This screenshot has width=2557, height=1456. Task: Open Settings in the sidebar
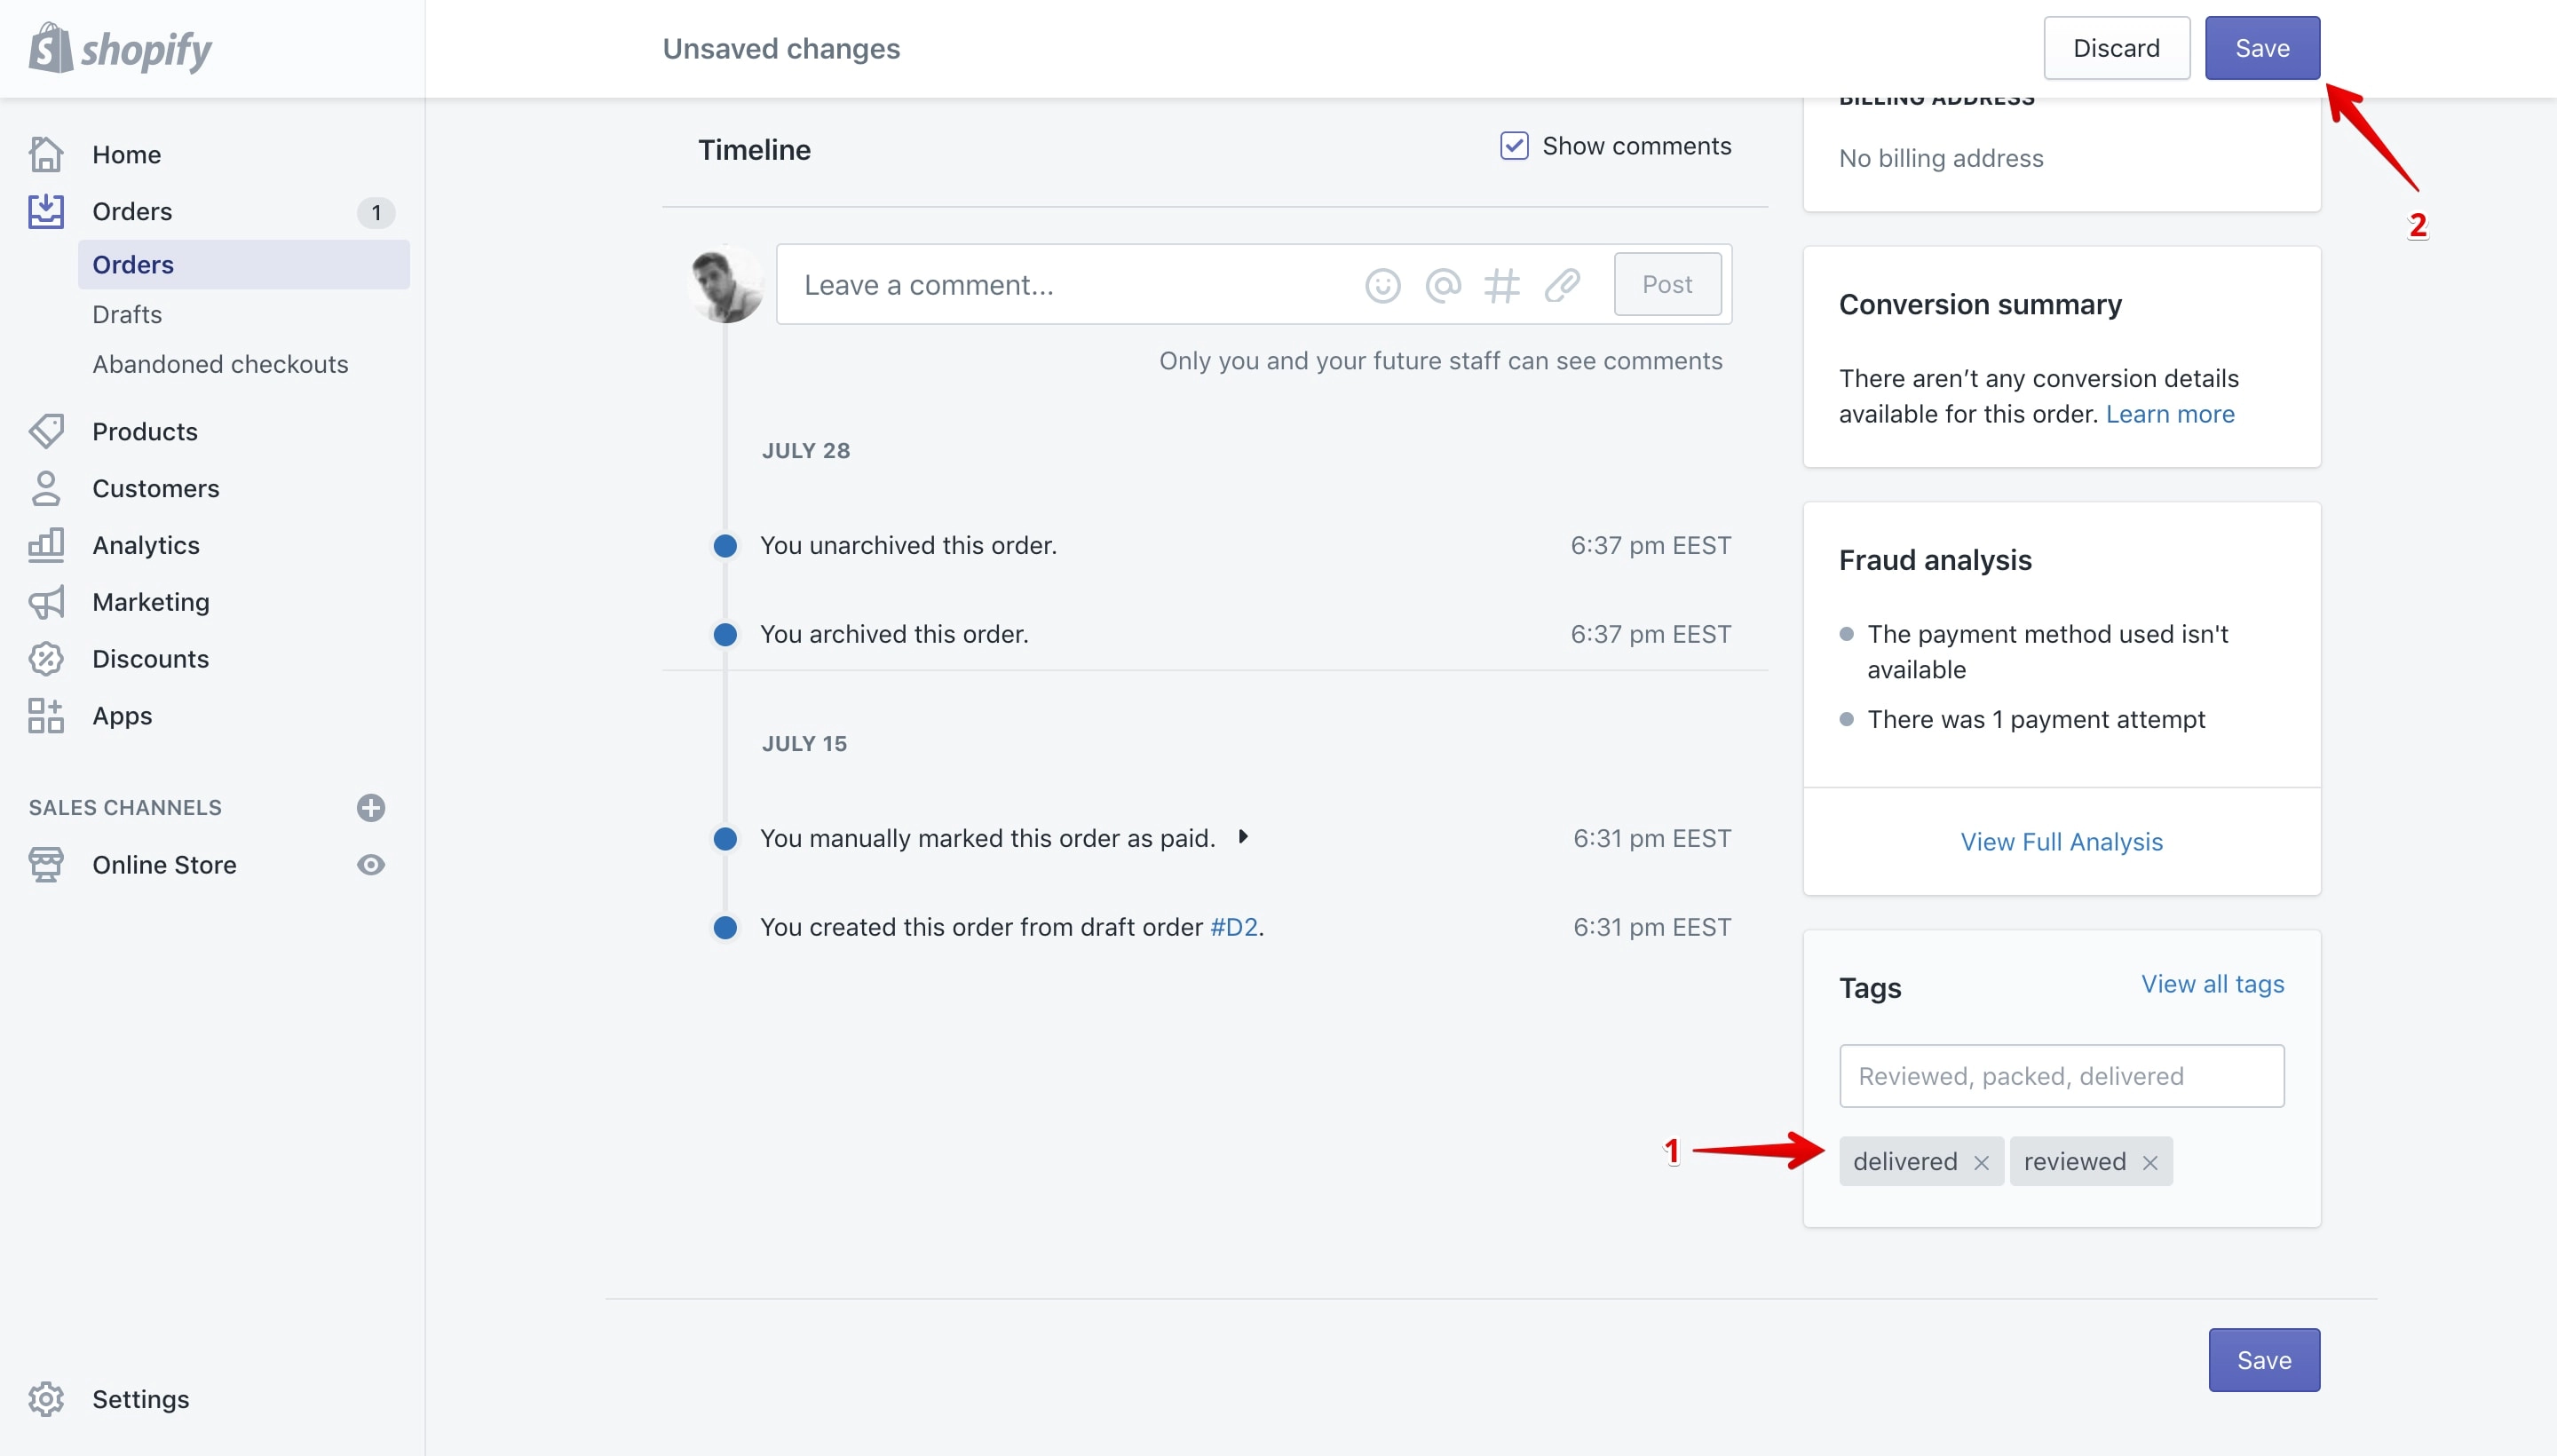point(140,1399)
